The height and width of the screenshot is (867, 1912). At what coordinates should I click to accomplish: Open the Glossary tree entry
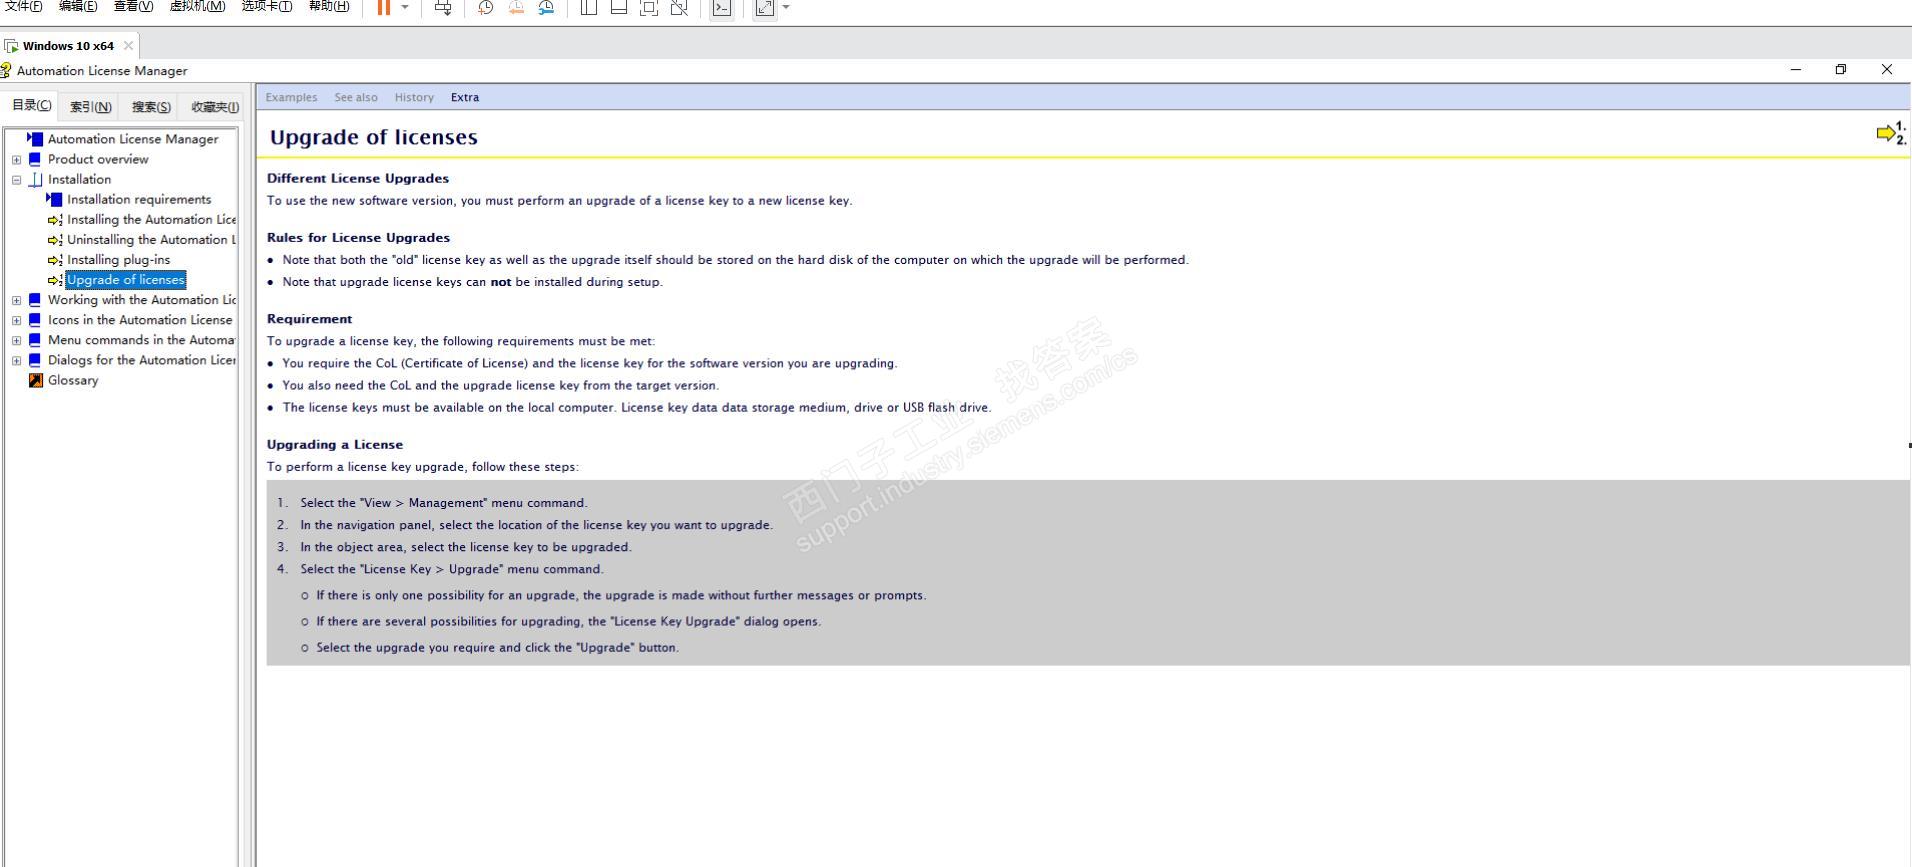[x=73, y=380]
